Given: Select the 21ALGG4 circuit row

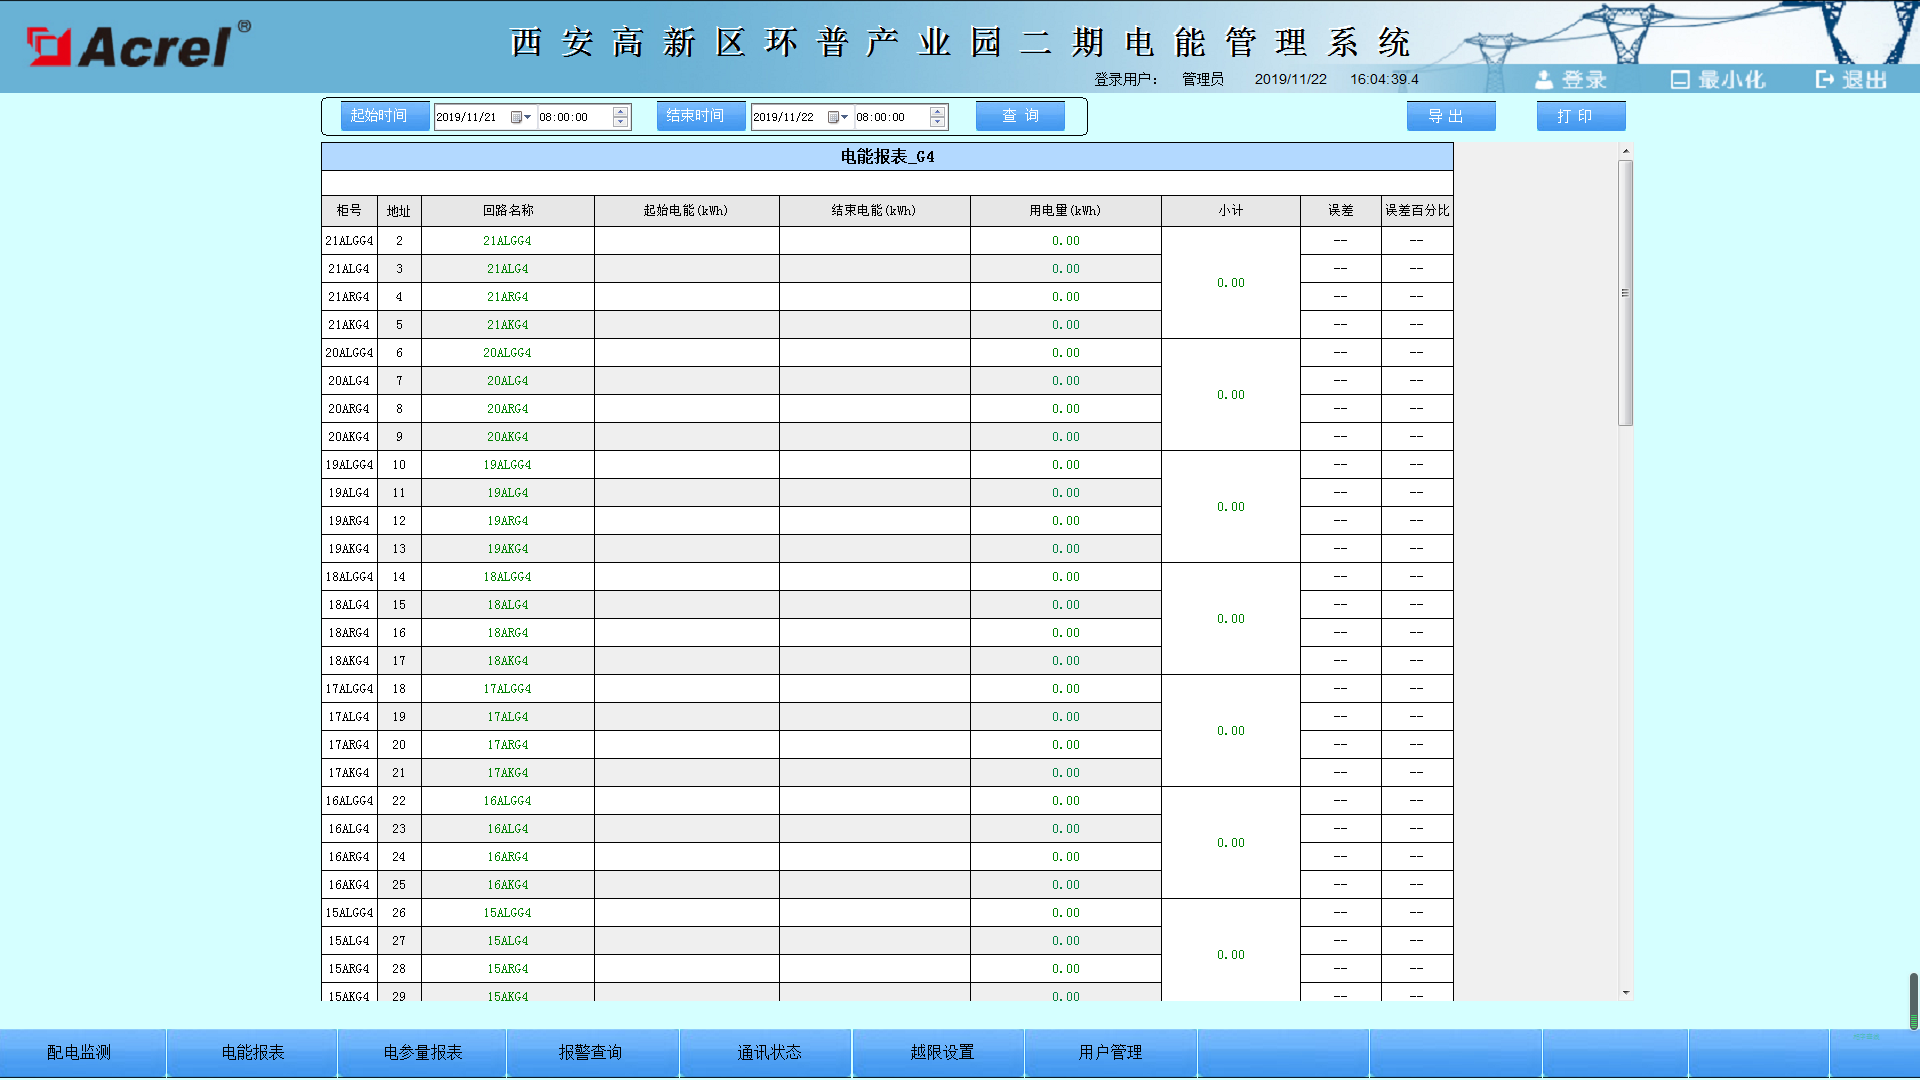Looking at the screenshot, I should [x=507, y=240].
